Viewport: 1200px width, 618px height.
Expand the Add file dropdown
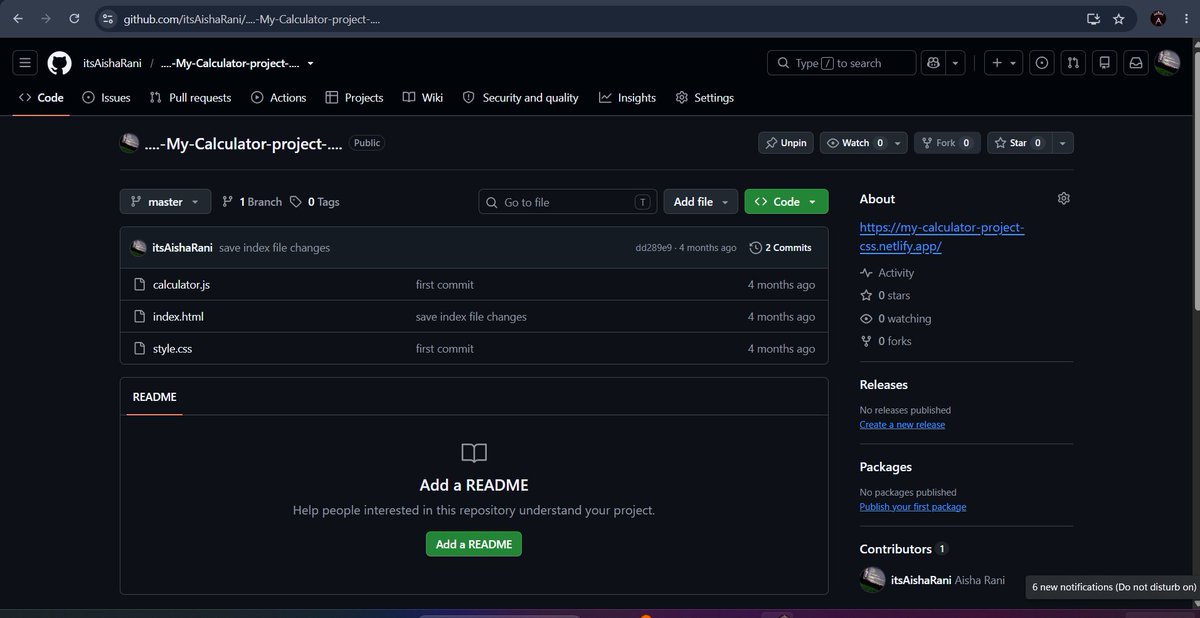pyautogui.click(x=701, y=202)
